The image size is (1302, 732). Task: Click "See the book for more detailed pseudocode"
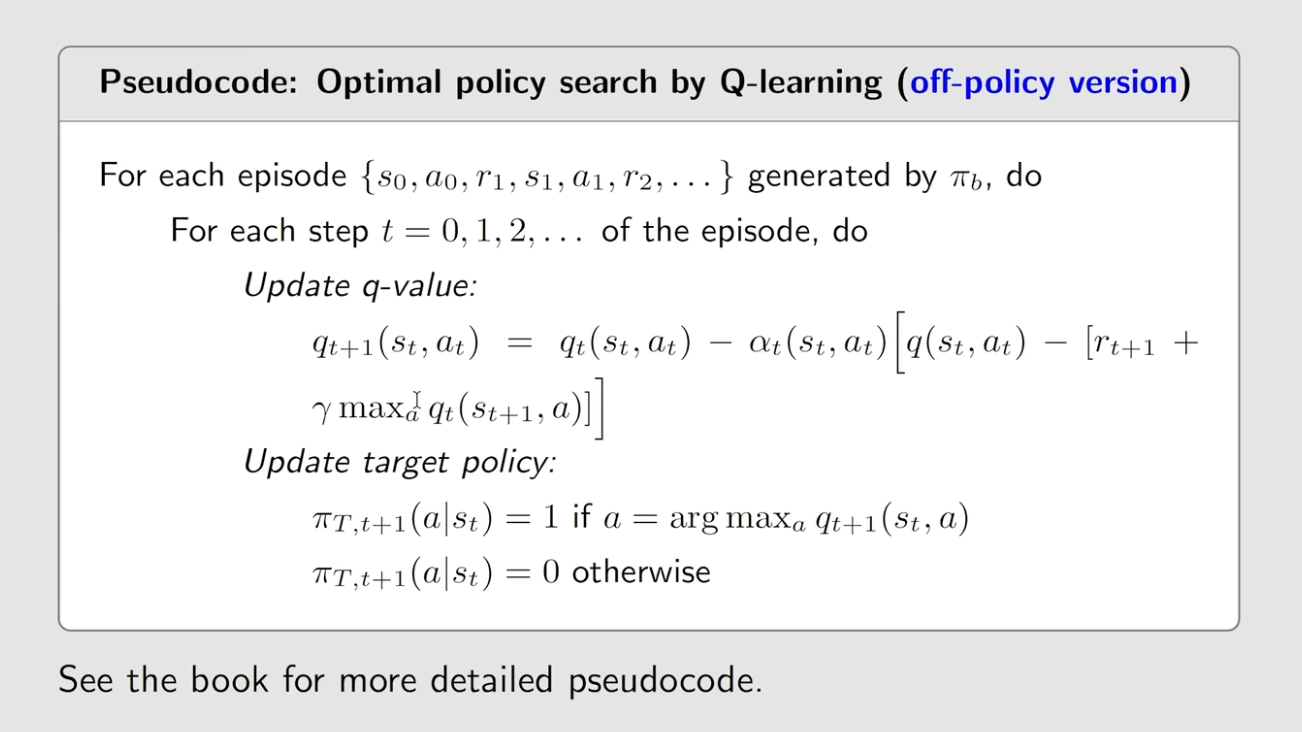(x=410, y=680)
